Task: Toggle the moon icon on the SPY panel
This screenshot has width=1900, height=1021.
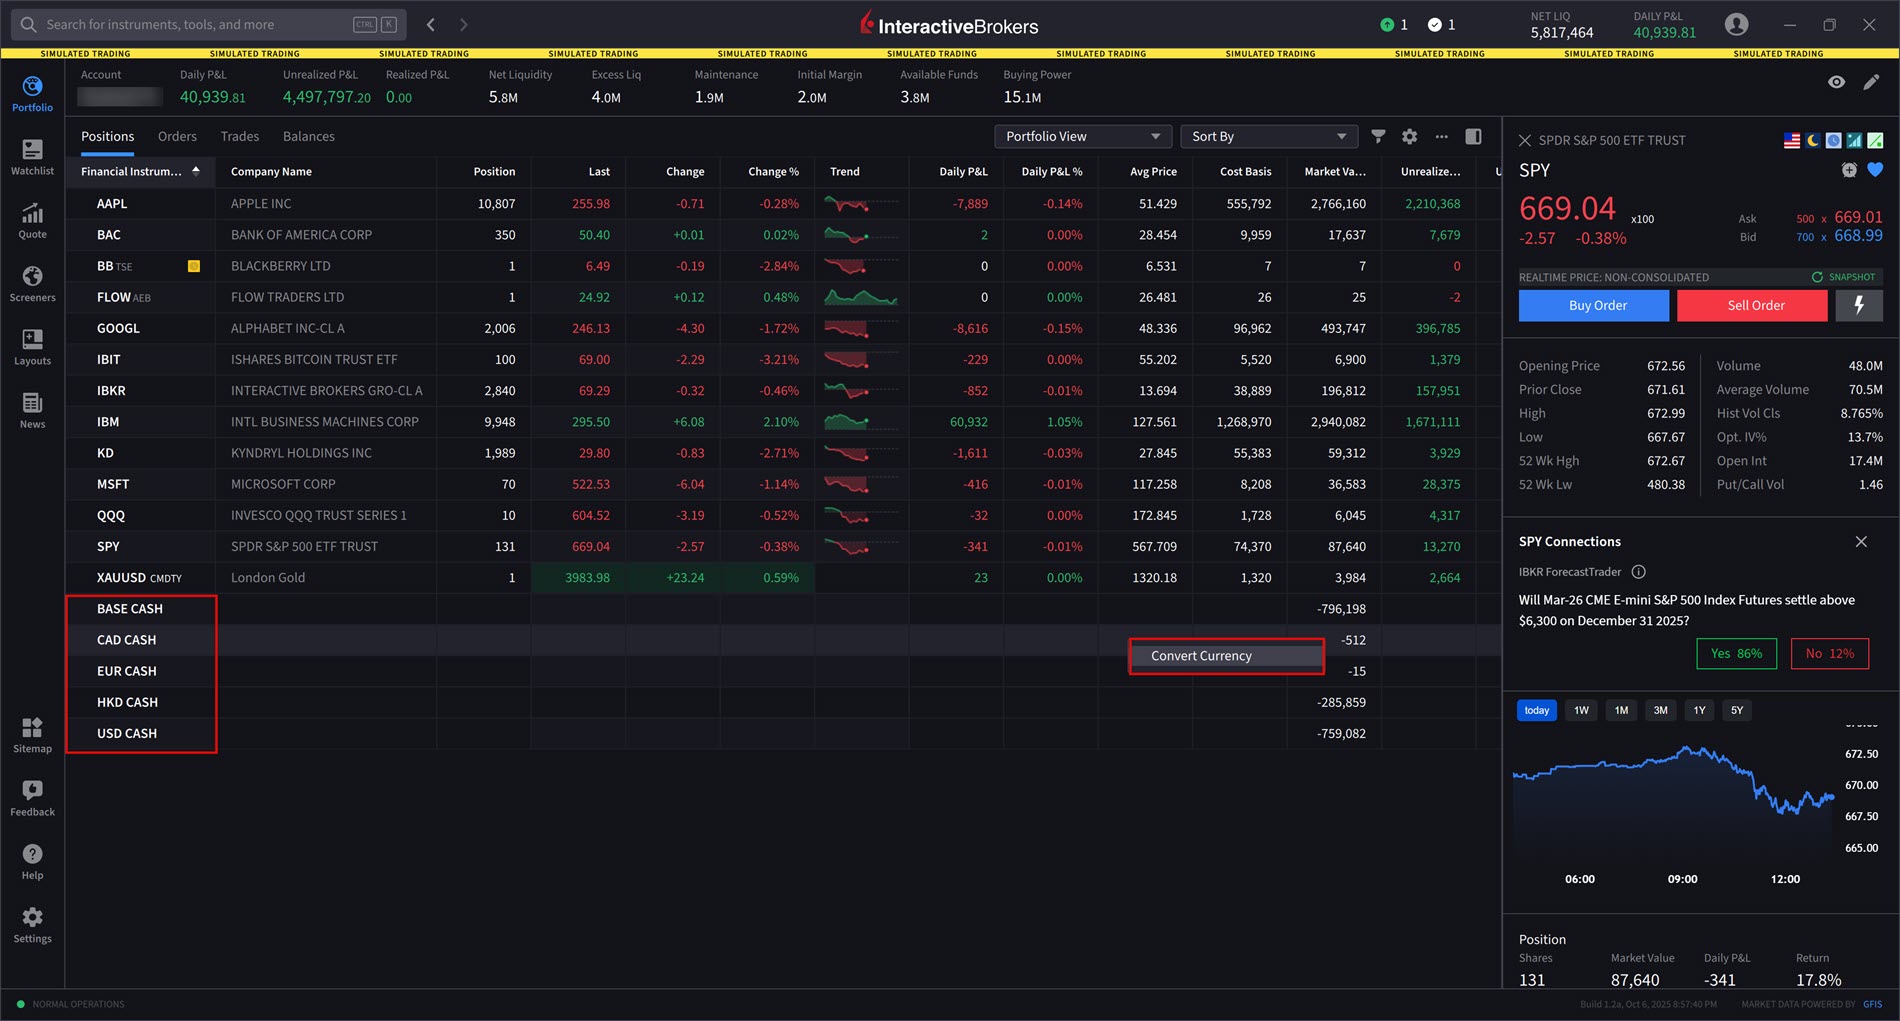Action: pyautogui.click(x=1813, y=140)
